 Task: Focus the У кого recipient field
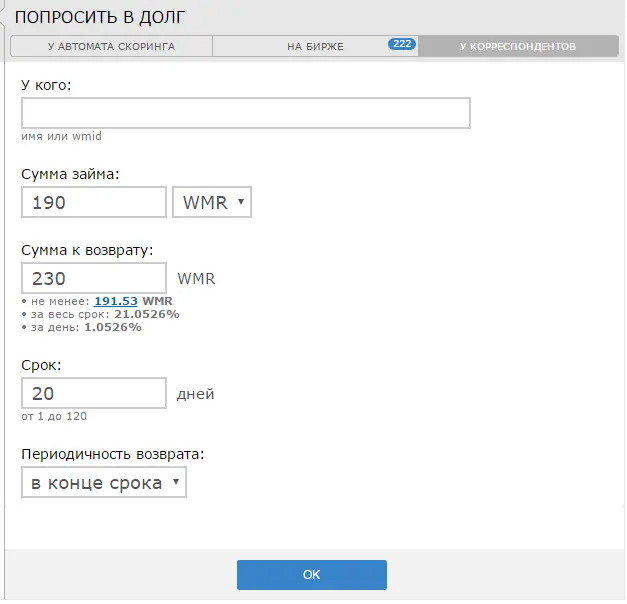pos(246,113)
